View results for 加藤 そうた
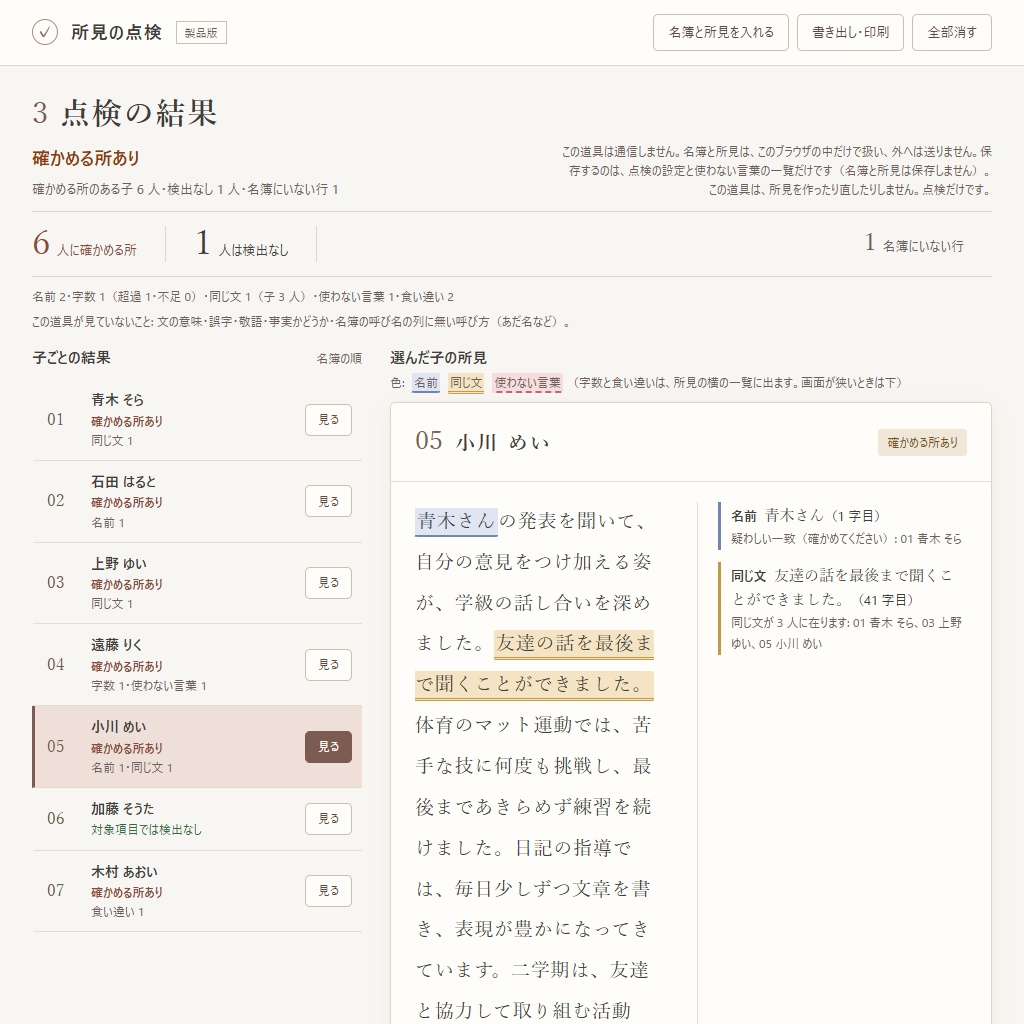 tap(328, 819)
